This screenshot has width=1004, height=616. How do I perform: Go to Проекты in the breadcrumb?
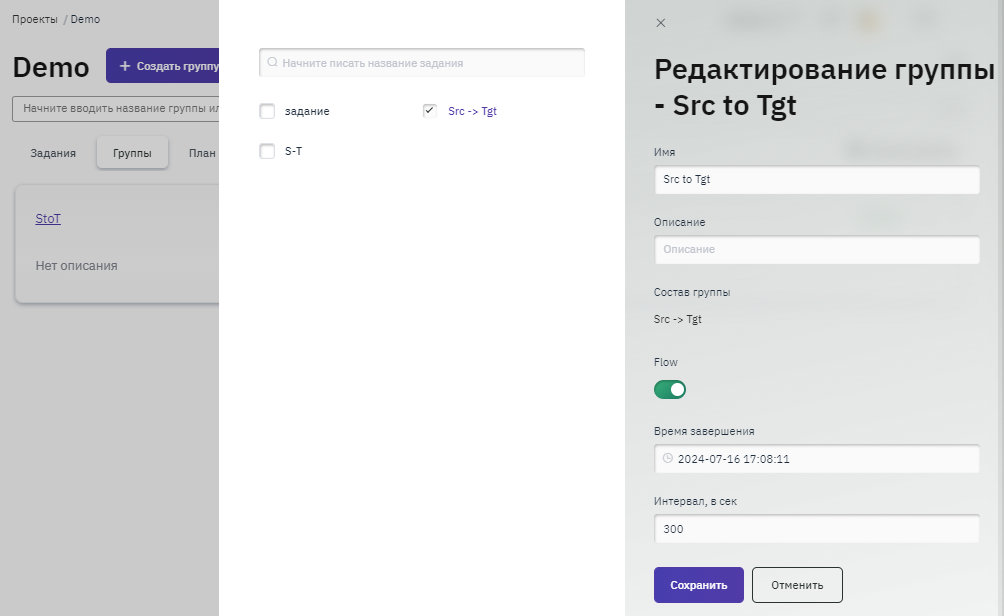click(35, 19)
